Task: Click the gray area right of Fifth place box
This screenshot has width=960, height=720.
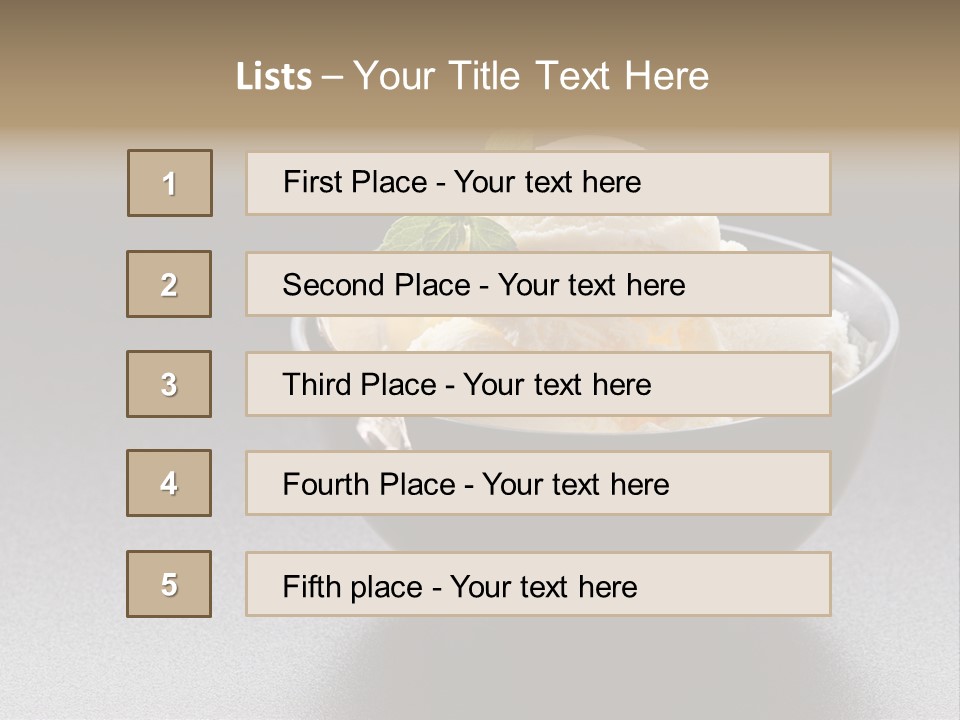Action: [895, 584]
